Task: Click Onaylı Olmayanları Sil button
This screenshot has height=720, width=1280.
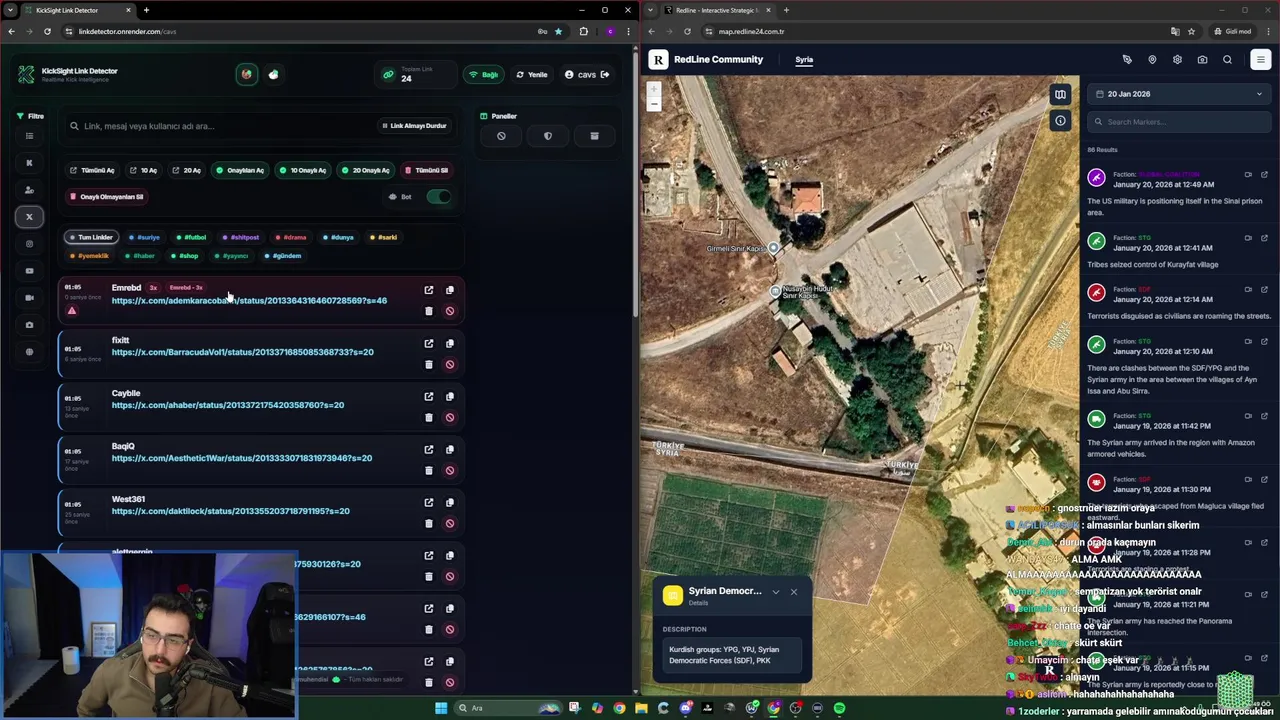Action: [x=106, y=197]
